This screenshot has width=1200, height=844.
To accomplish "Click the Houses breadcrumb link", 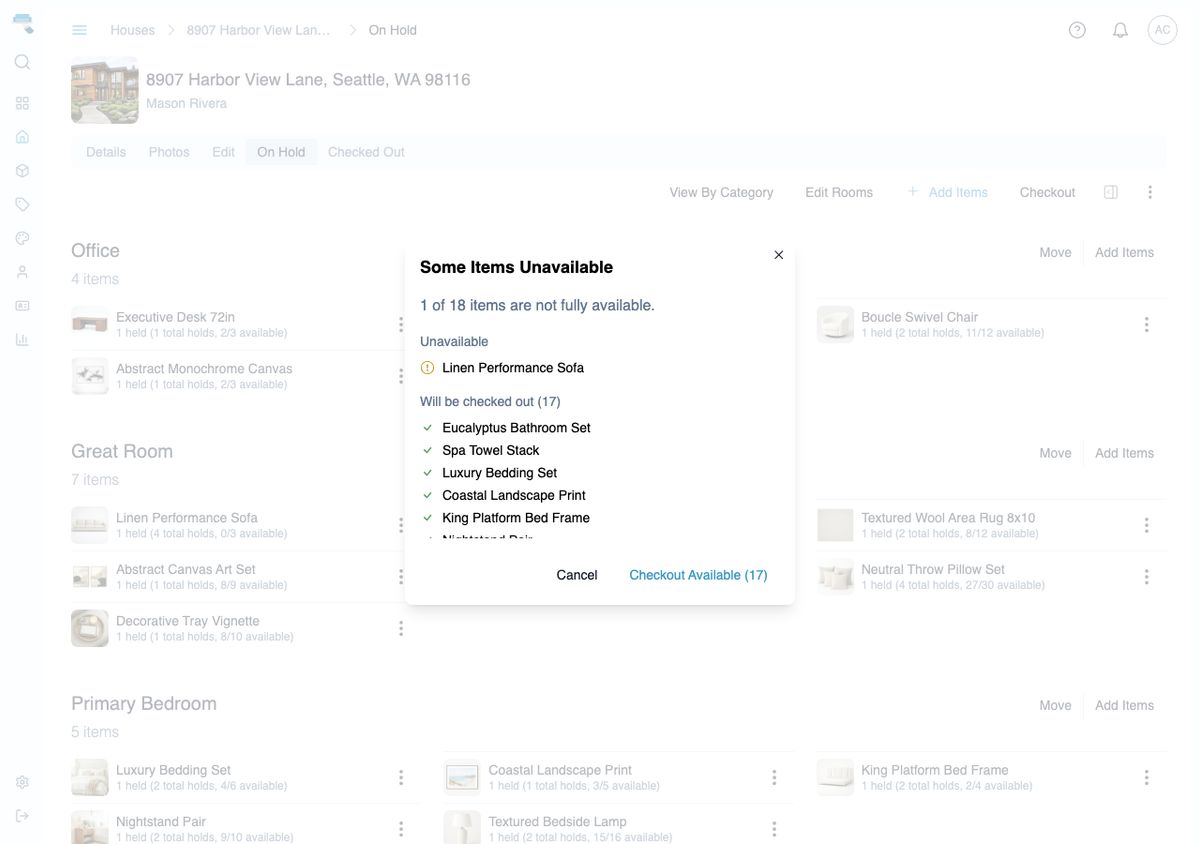I will click(132, 30).
